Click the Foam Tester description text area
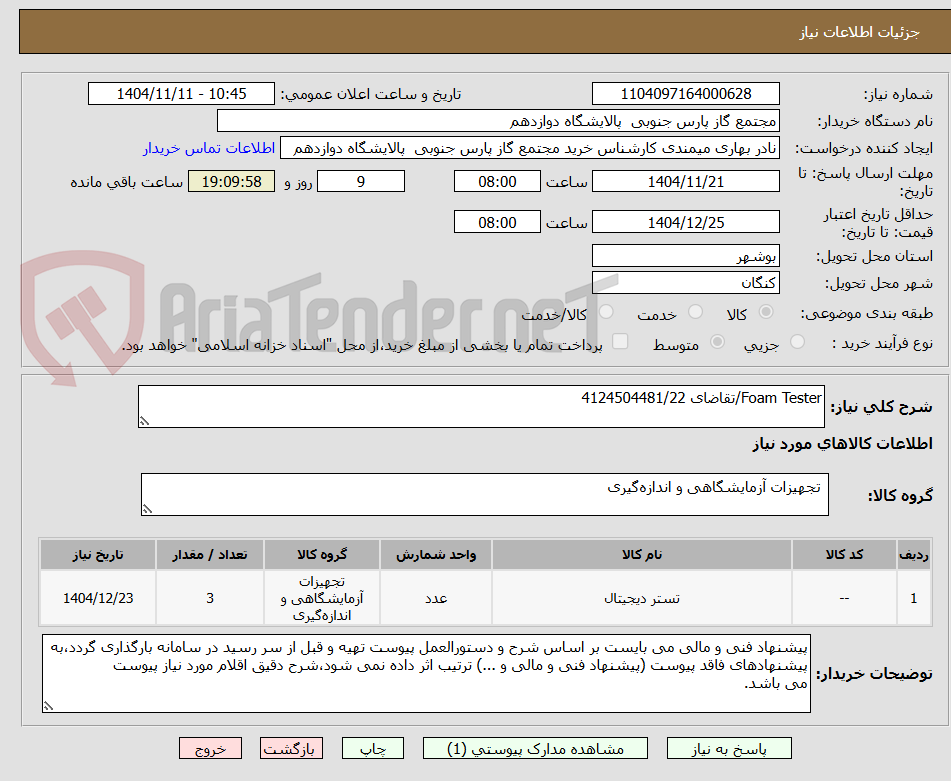 [481, 406]
